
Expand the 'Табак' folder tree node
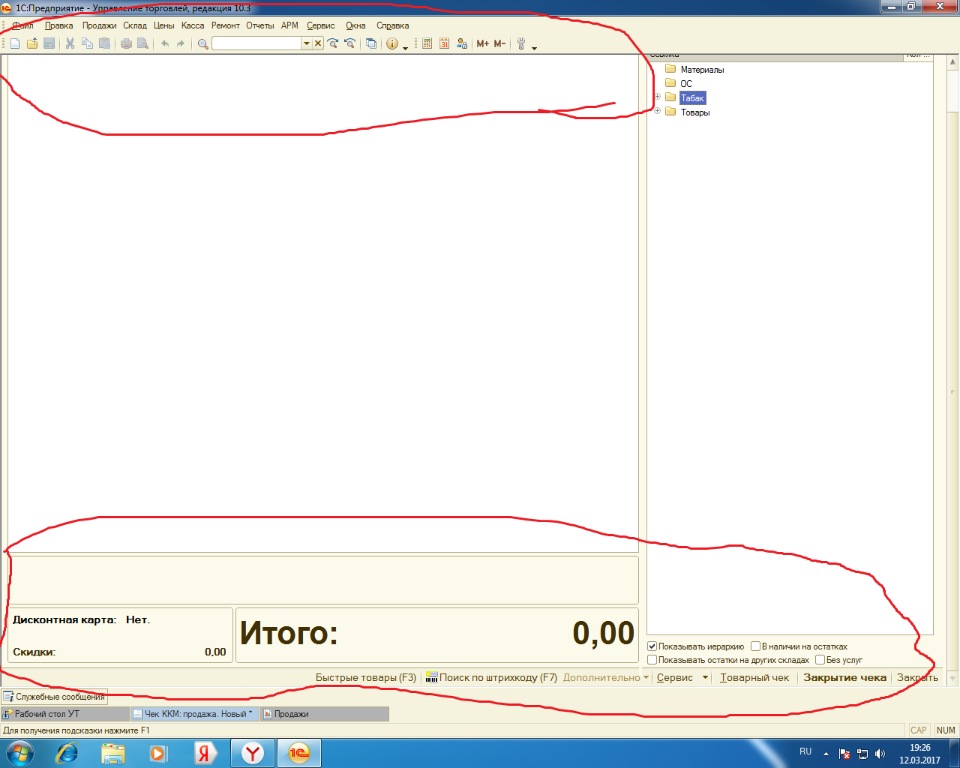click(x=657, y=98)
